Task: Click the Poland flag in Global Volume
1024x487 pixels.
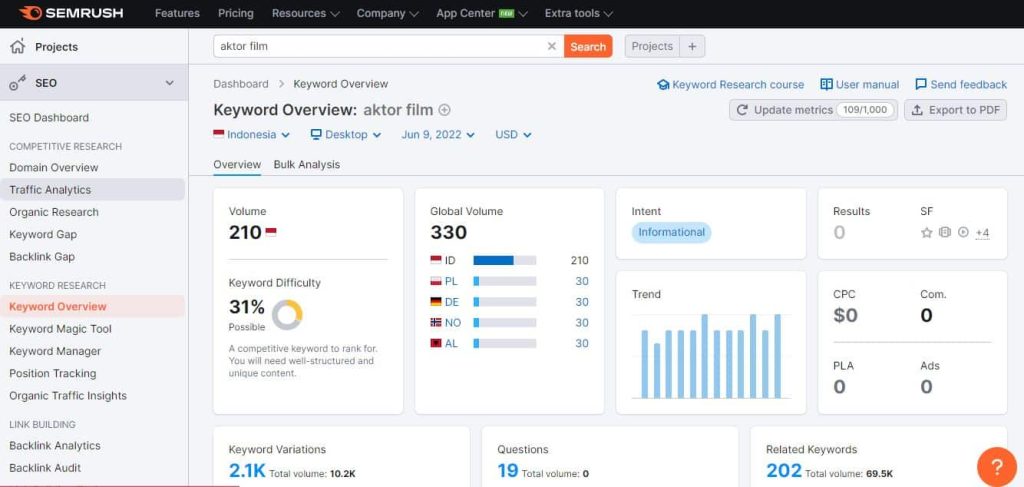Action: [436, 281]
